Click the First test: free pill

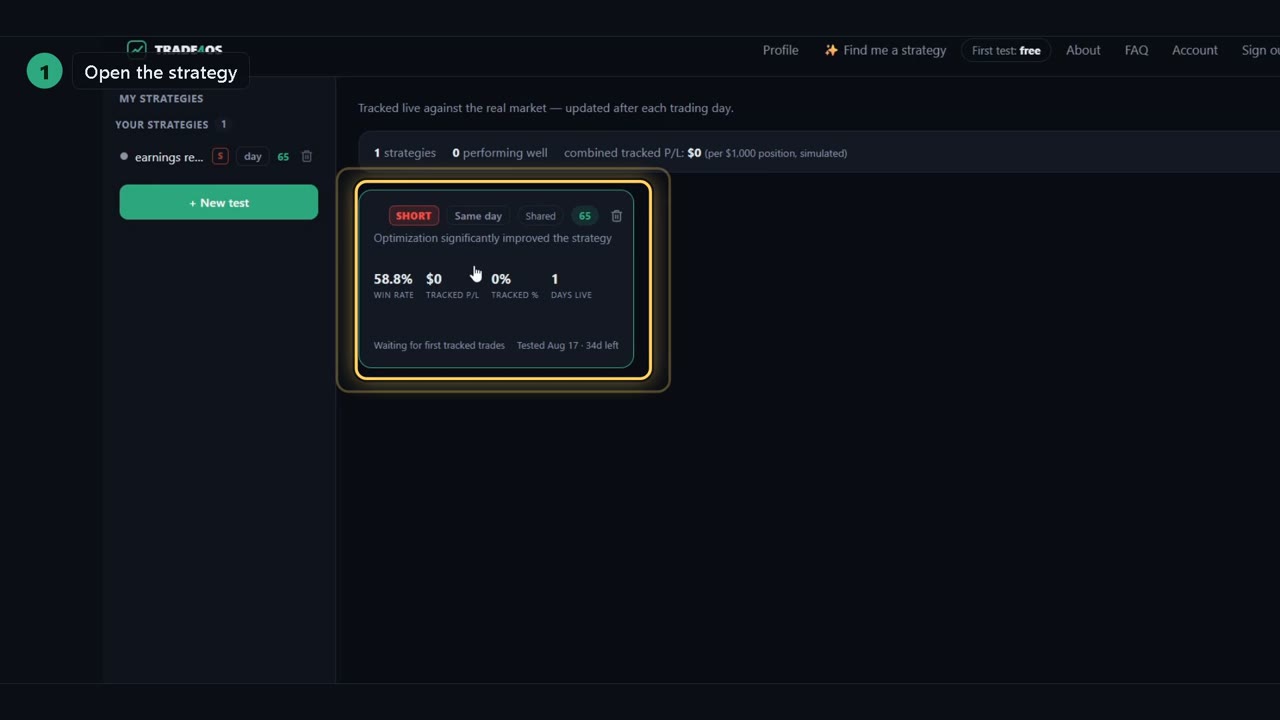click(x=1006, y=50)
